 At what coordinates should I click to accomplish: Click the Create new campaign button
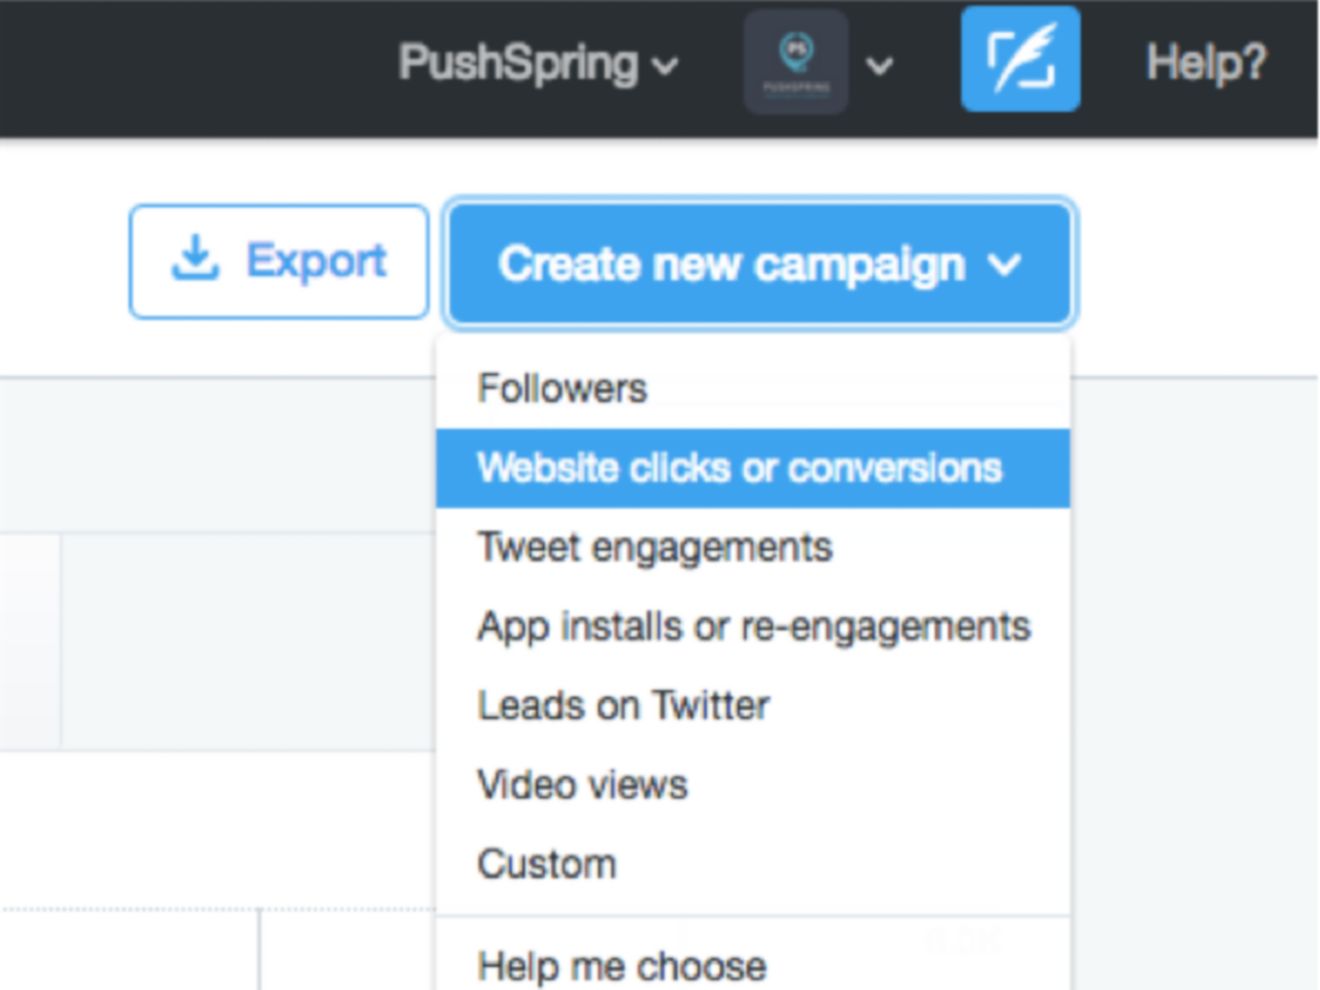pyautogui.click(x=730, y=264)
